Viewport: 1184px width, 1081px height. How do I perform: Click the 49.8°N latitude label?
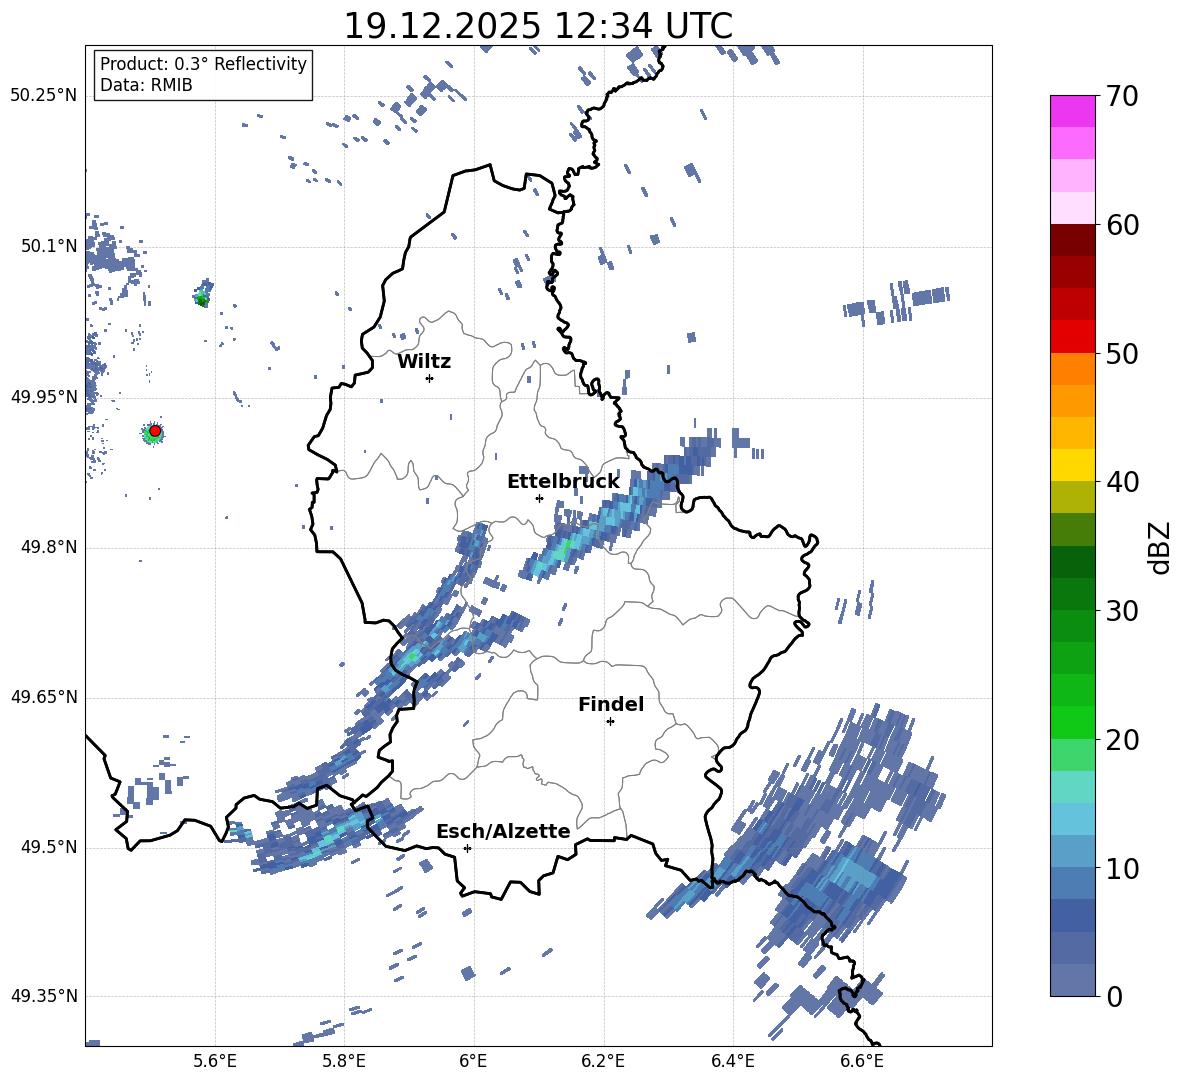(48, 547)
